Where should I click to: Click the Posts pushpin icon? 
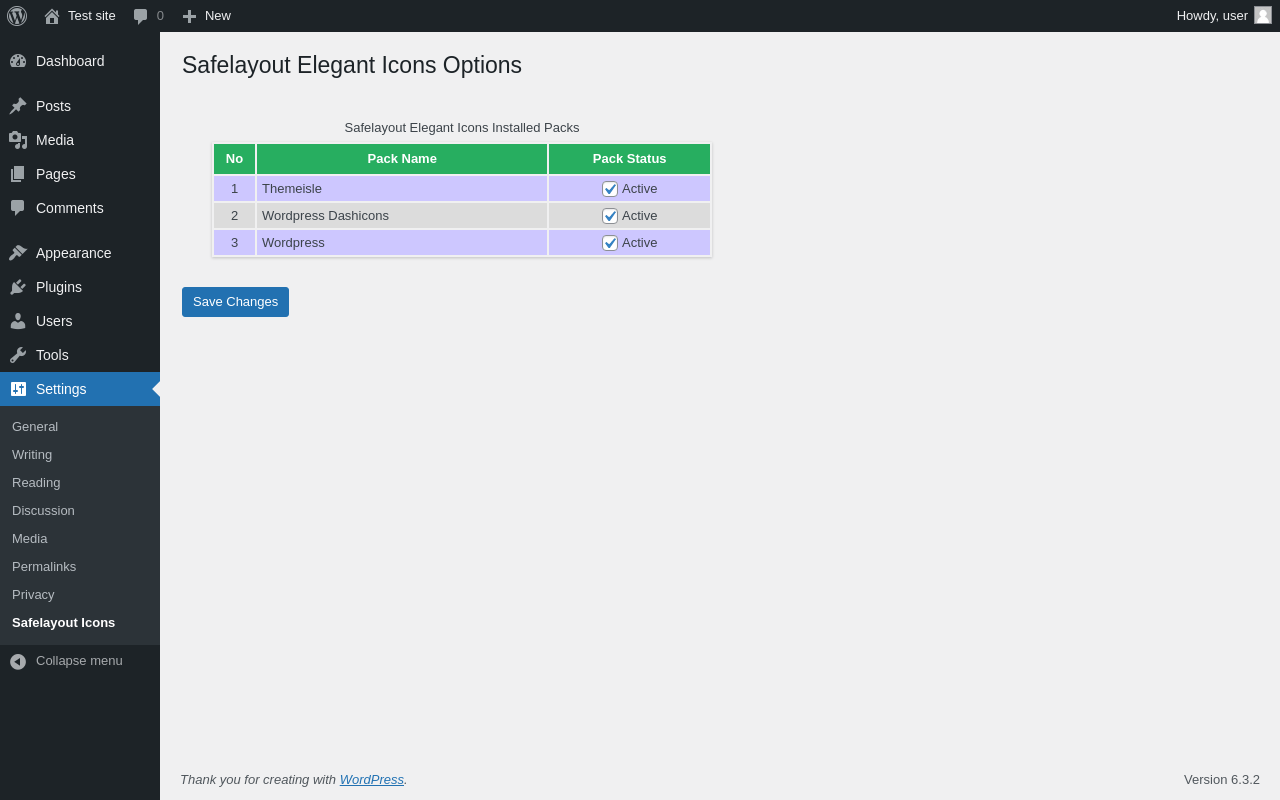point(18,106)
